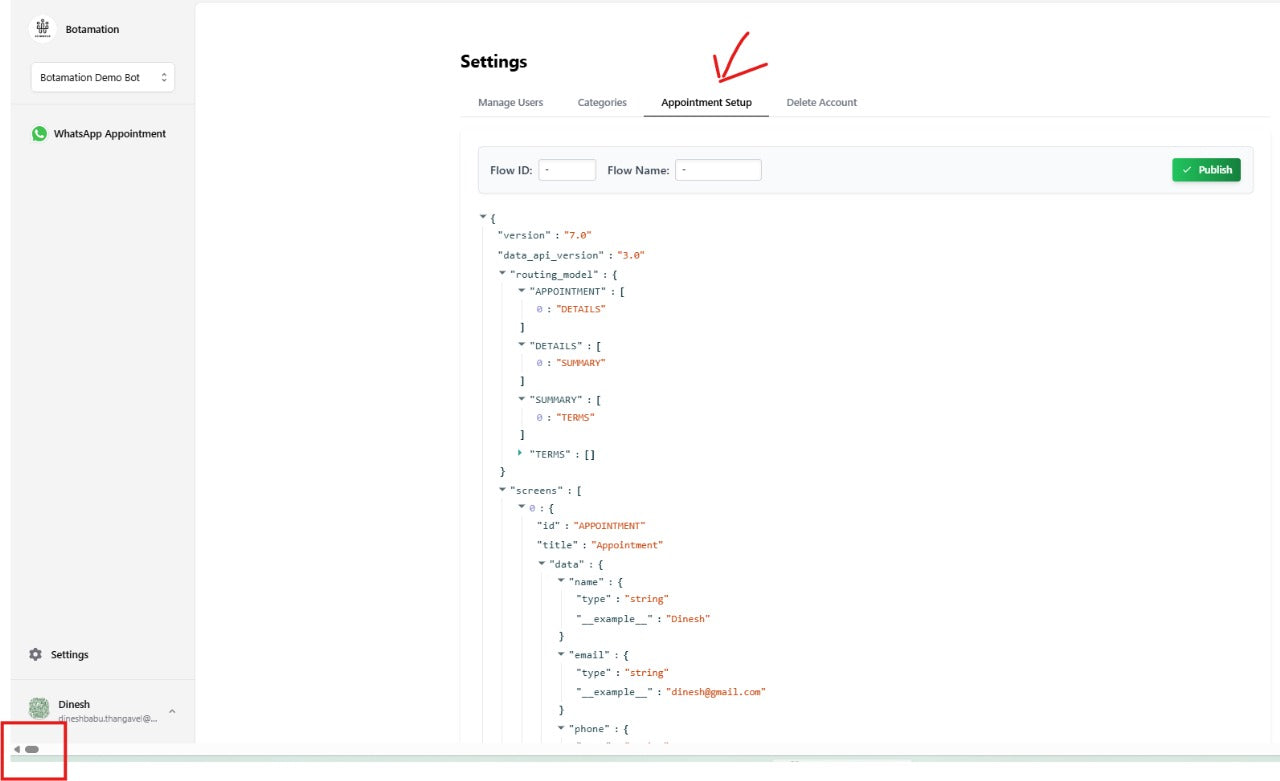
Task: Click Dinesh's profile avatar
Action: point(39,709)
